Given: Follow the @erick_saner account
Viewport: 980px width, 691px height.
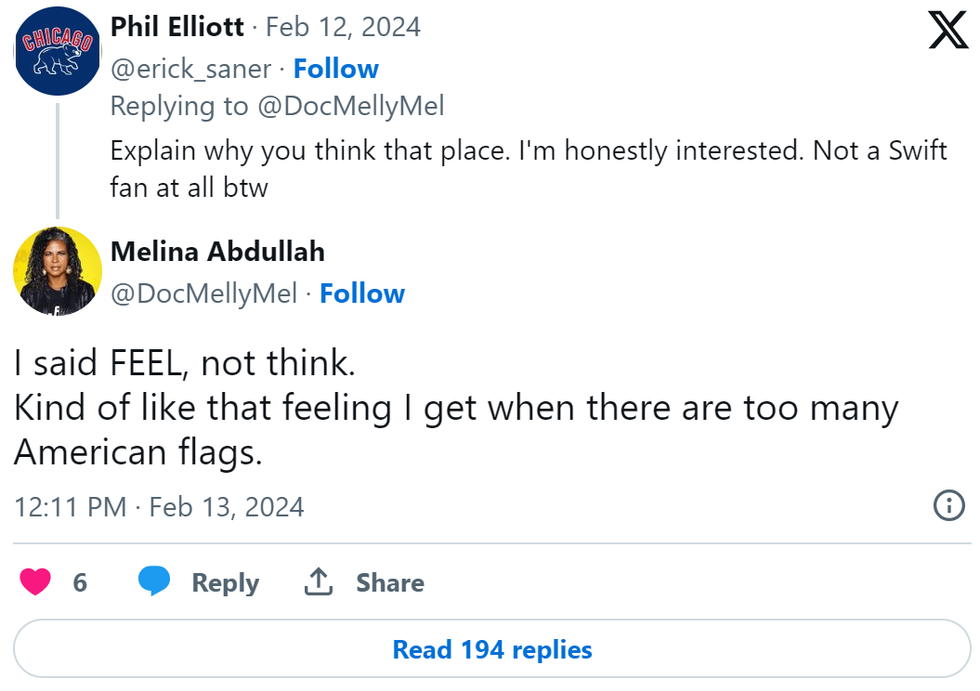Looking at the screenshot, I should click(x=336, y=69).
